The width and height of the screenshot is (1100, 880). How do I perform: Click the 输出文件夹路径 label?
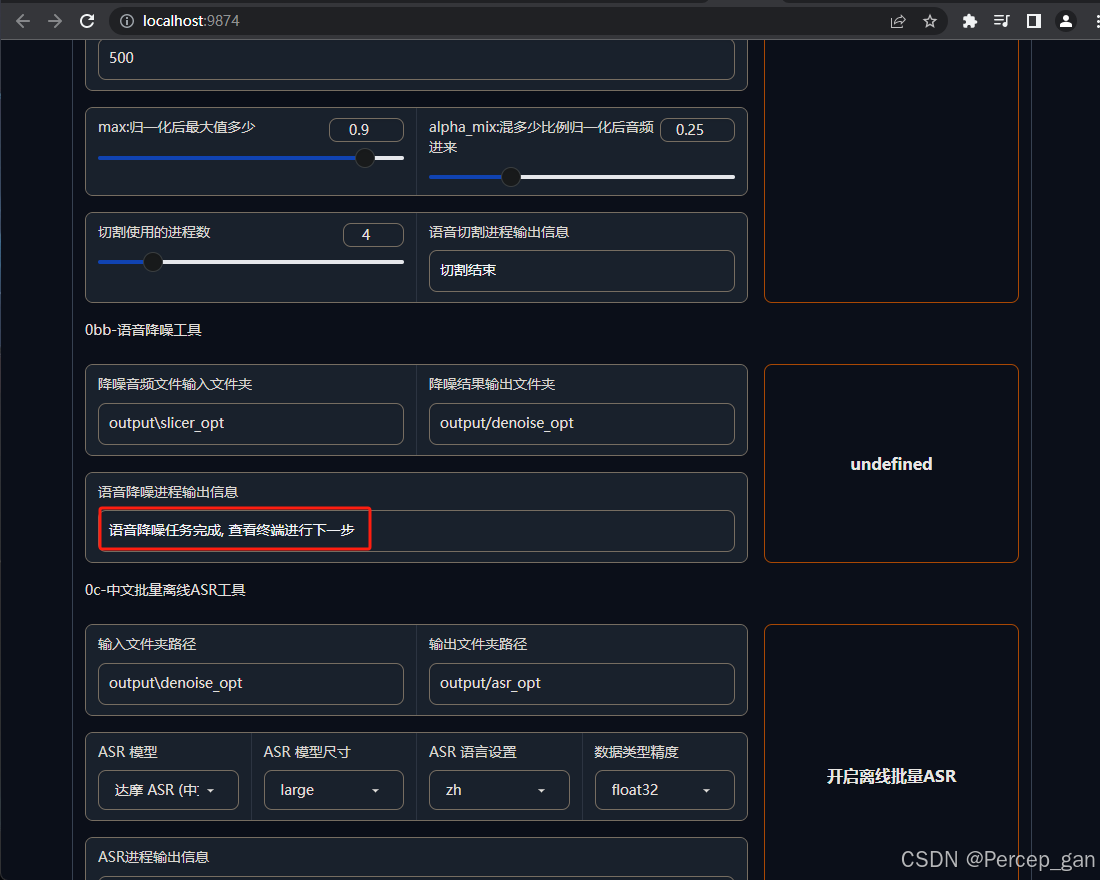(x=478, y=644)
